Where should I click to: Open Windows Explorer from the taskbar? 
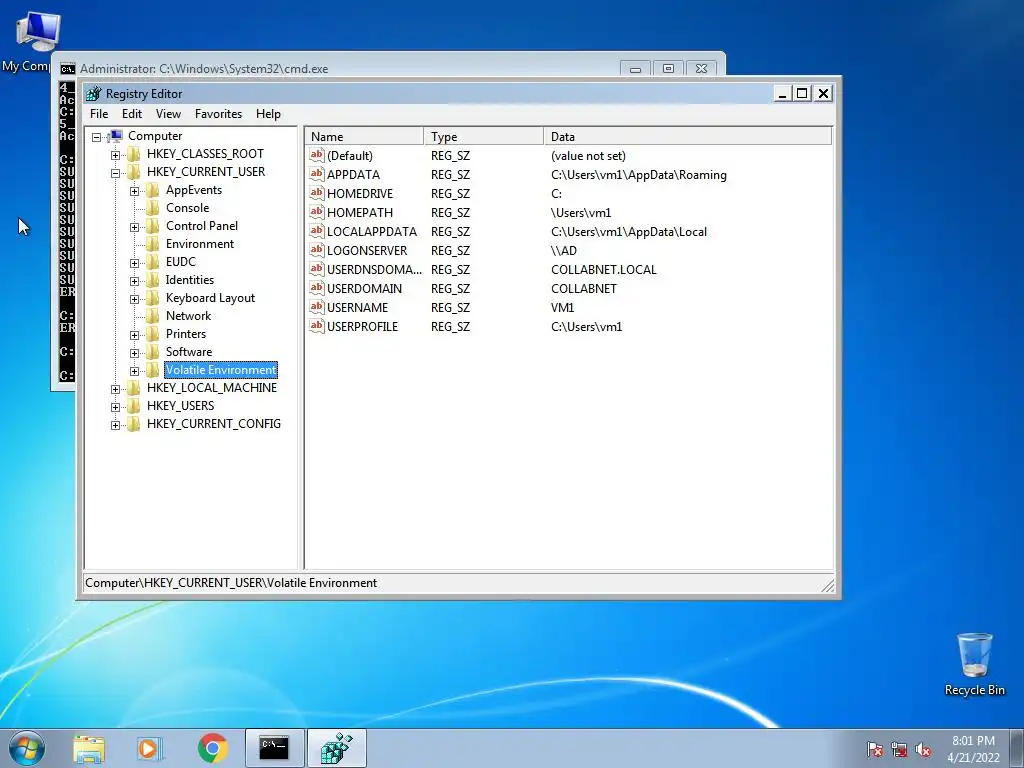(89, 748)
